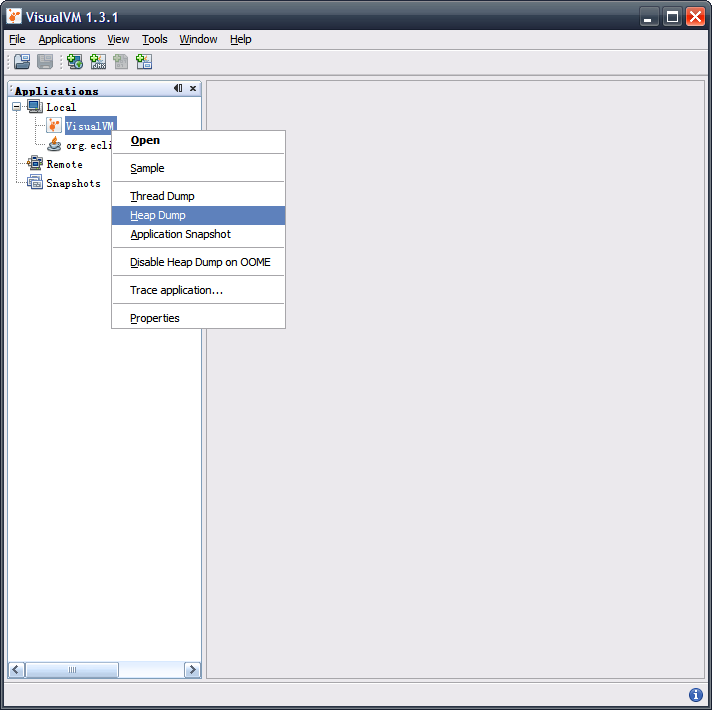The image size is (712, 710).
Task: Select Thread Dump in context menu
Action: (x=198, y=196)
